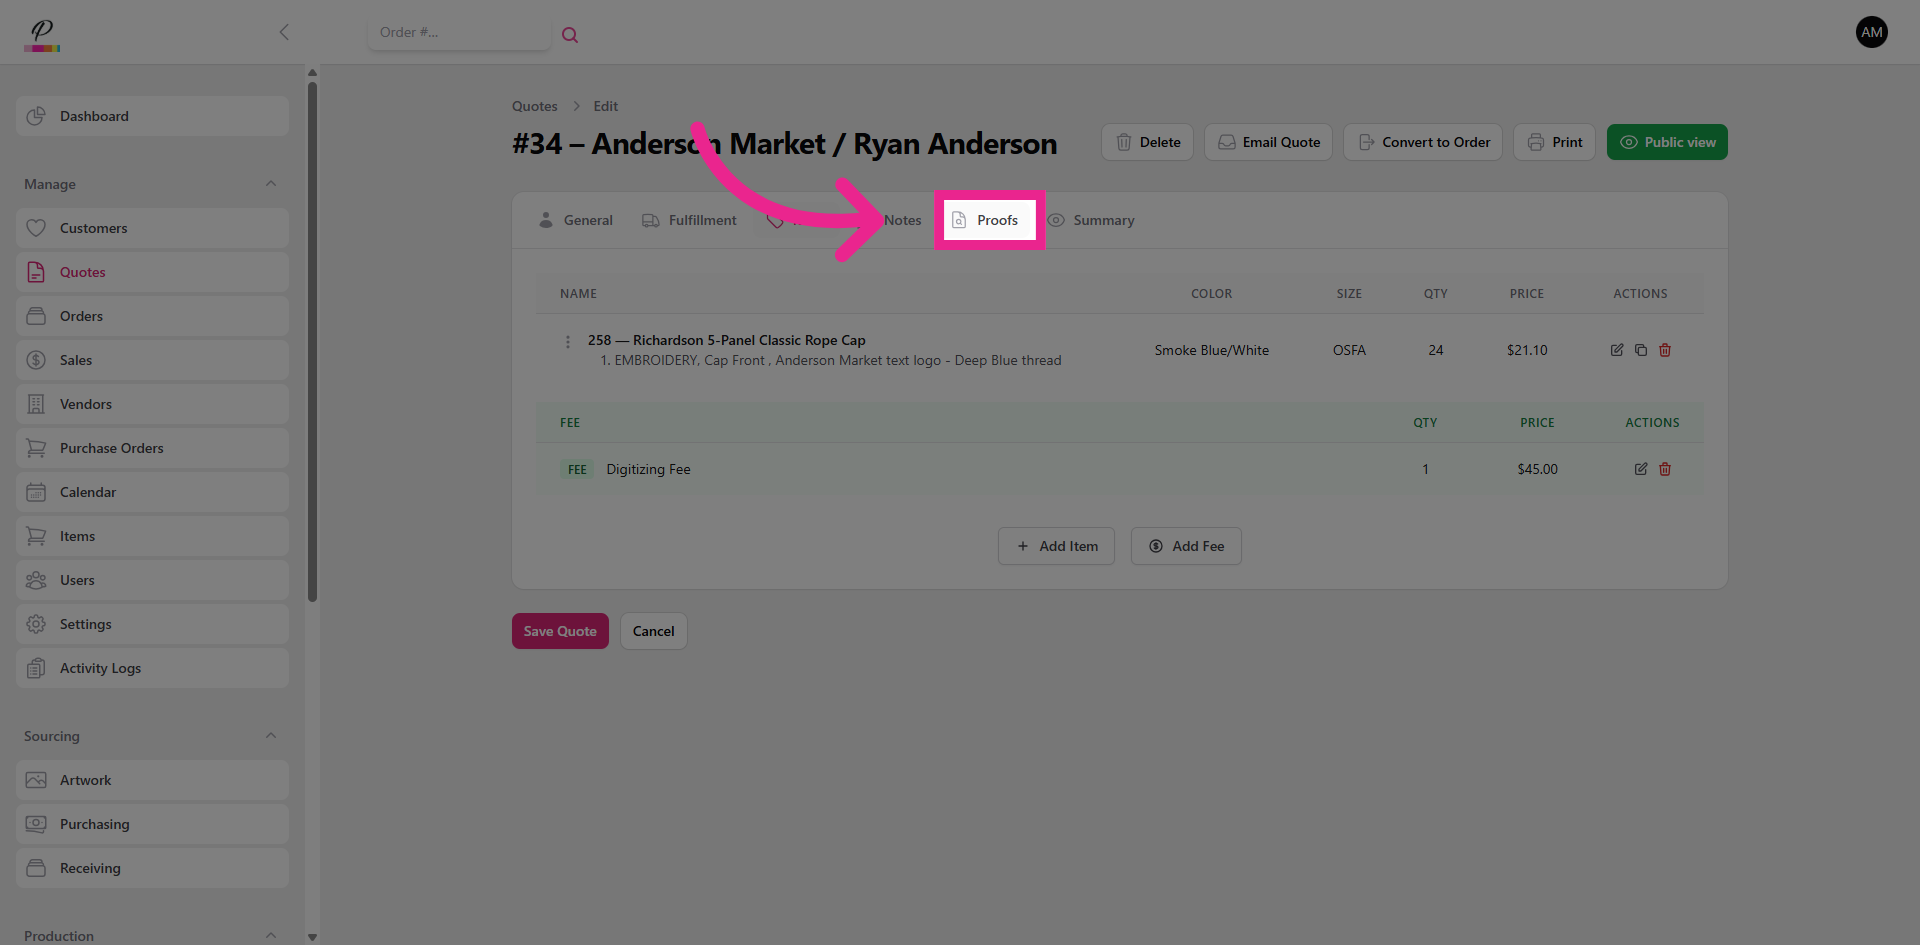Click the edit icon for Richardson cap item
Image resolution: width=1920 pixels, height=945 pixels.
tap(1617, 350)
